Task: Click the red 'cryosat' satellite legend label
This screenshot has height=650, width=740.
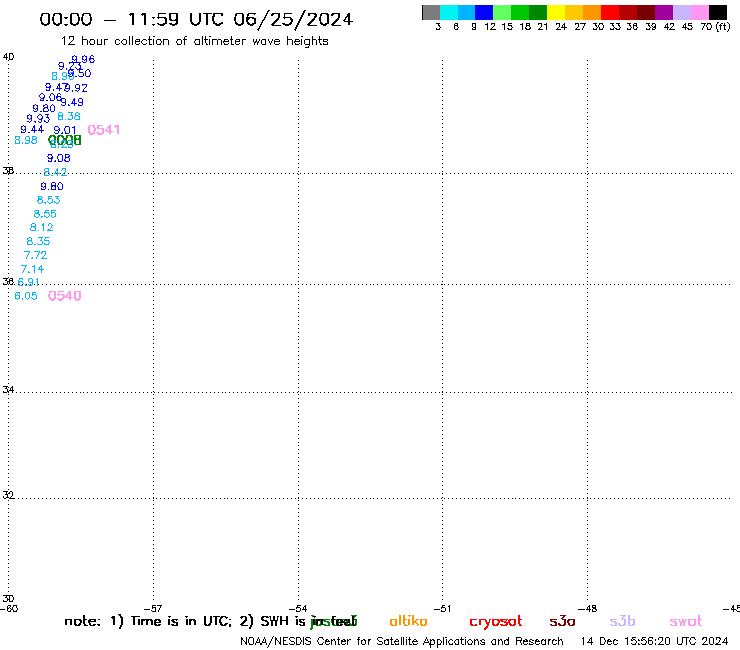Action: point(496,622)
